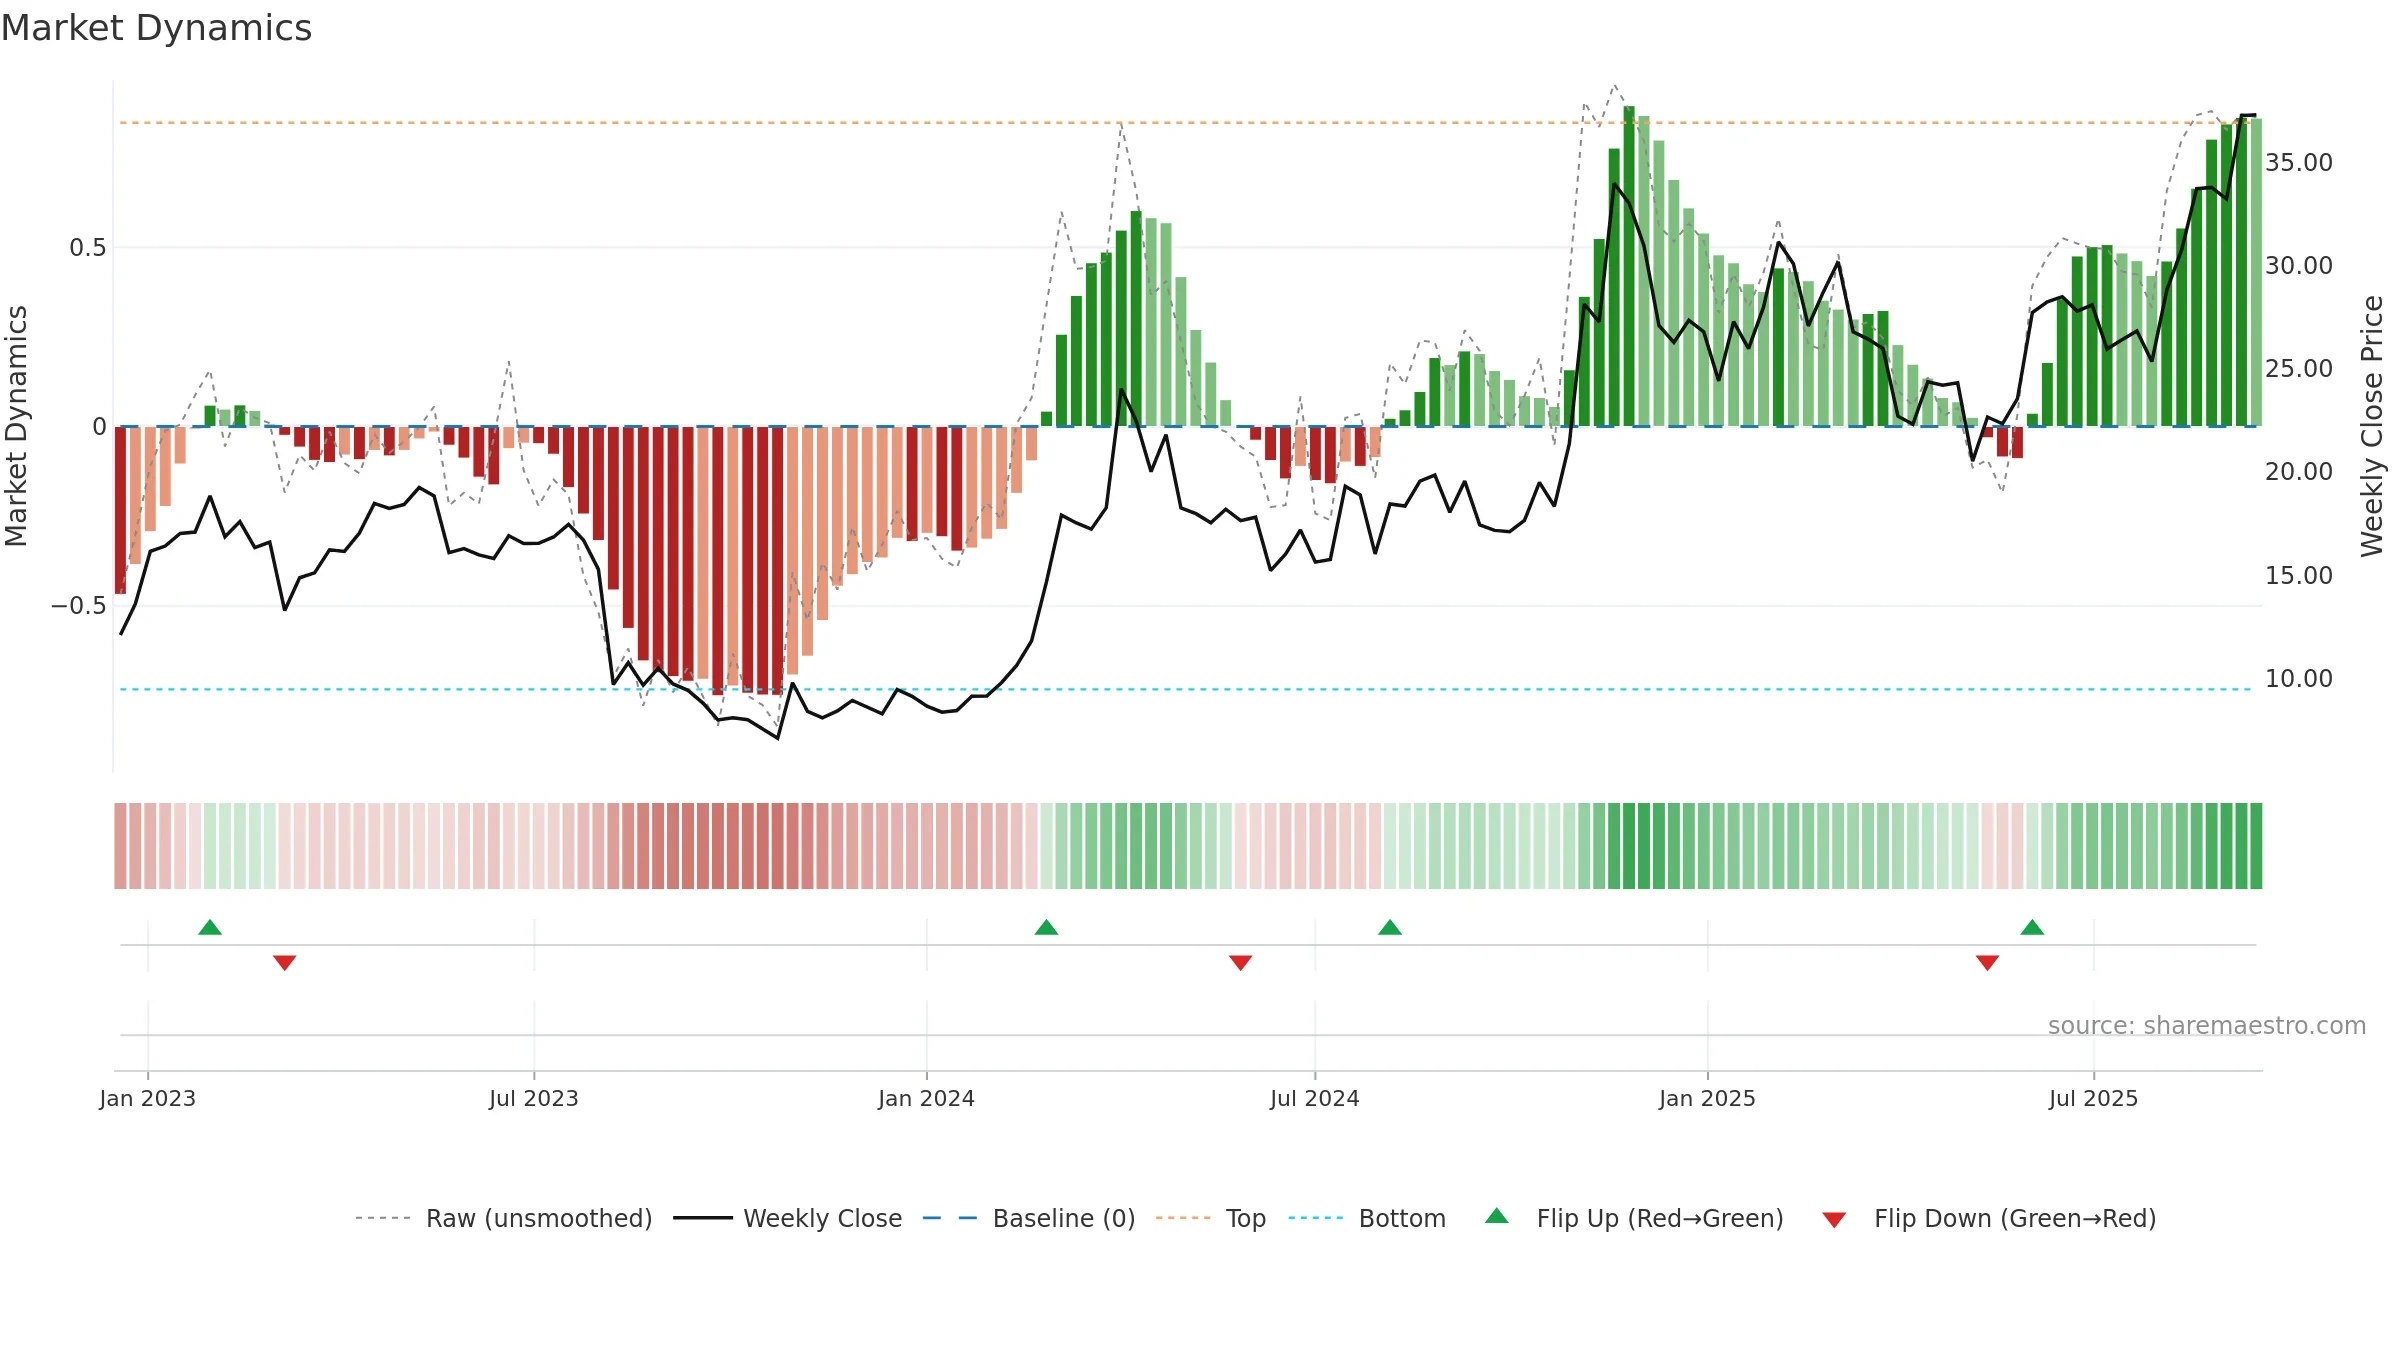Click the tallest green bar near Dec 2024
Image resolution: width=2400 pixels, height=1350 pixels.
point(1629,266)
